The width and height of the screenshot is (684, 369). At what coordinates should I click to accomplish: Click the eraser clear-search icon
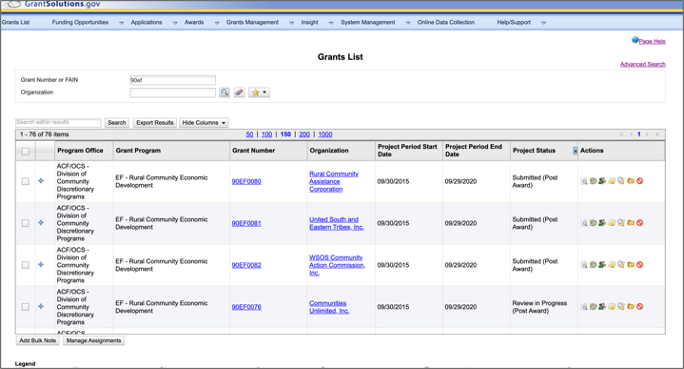[x=239, y=92]
